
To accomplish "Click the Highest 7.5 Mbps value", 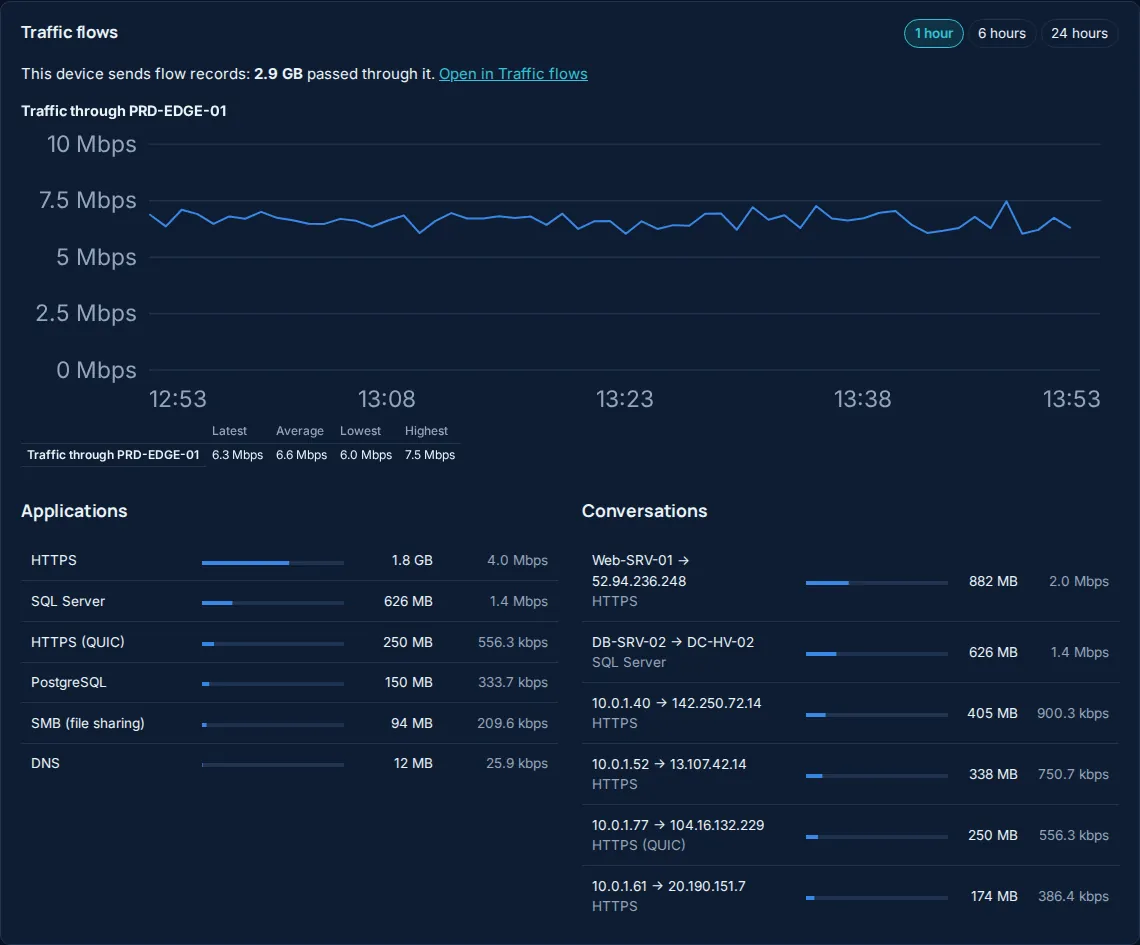I will pyautogui.click(x=430, y=455).
